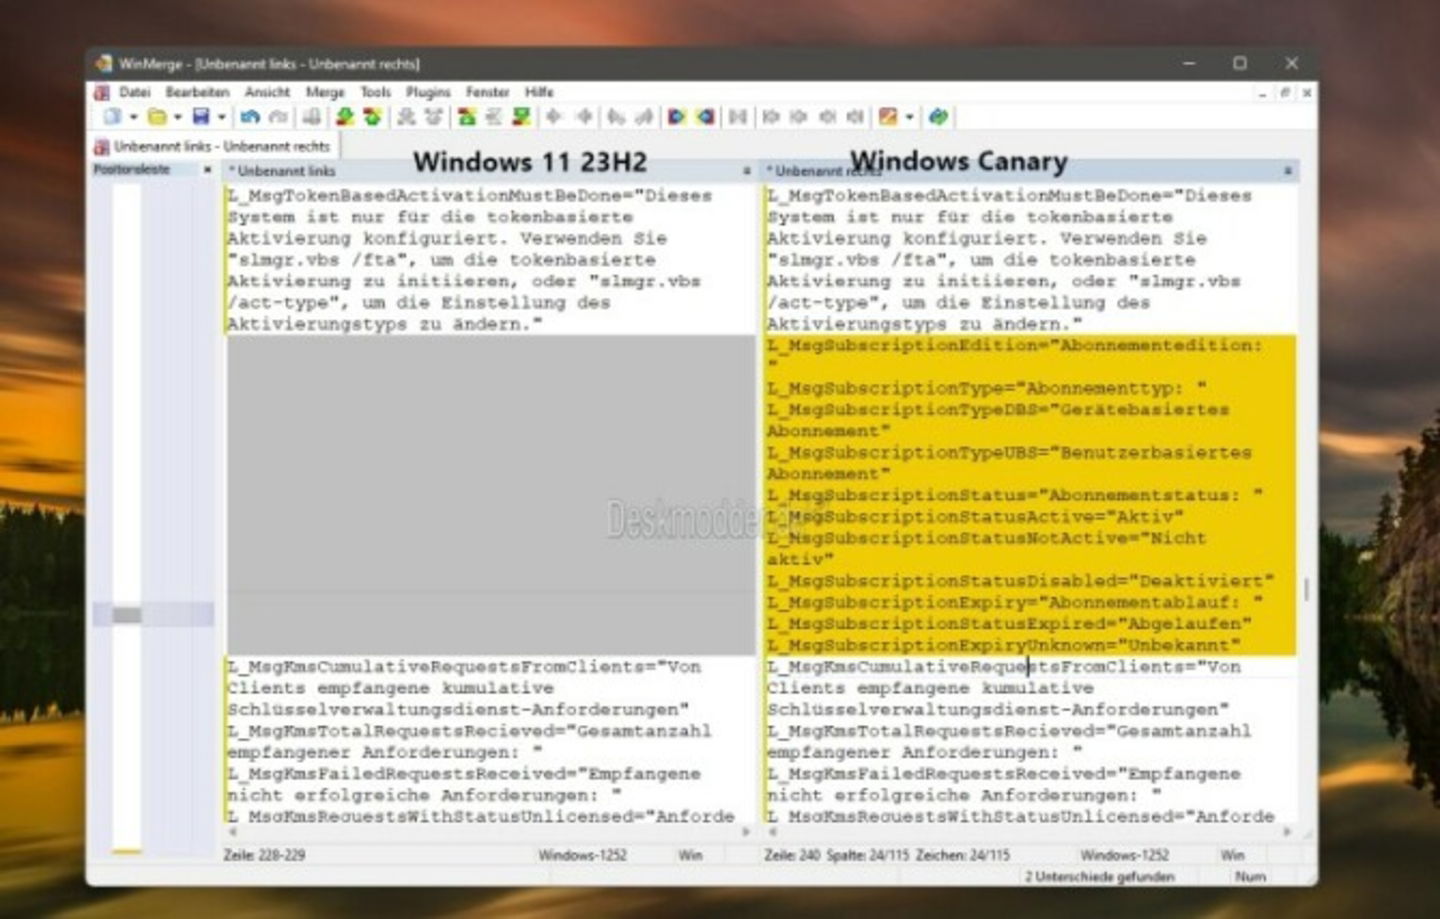Click the gray empty difference block in left pane

click(491, 495)
